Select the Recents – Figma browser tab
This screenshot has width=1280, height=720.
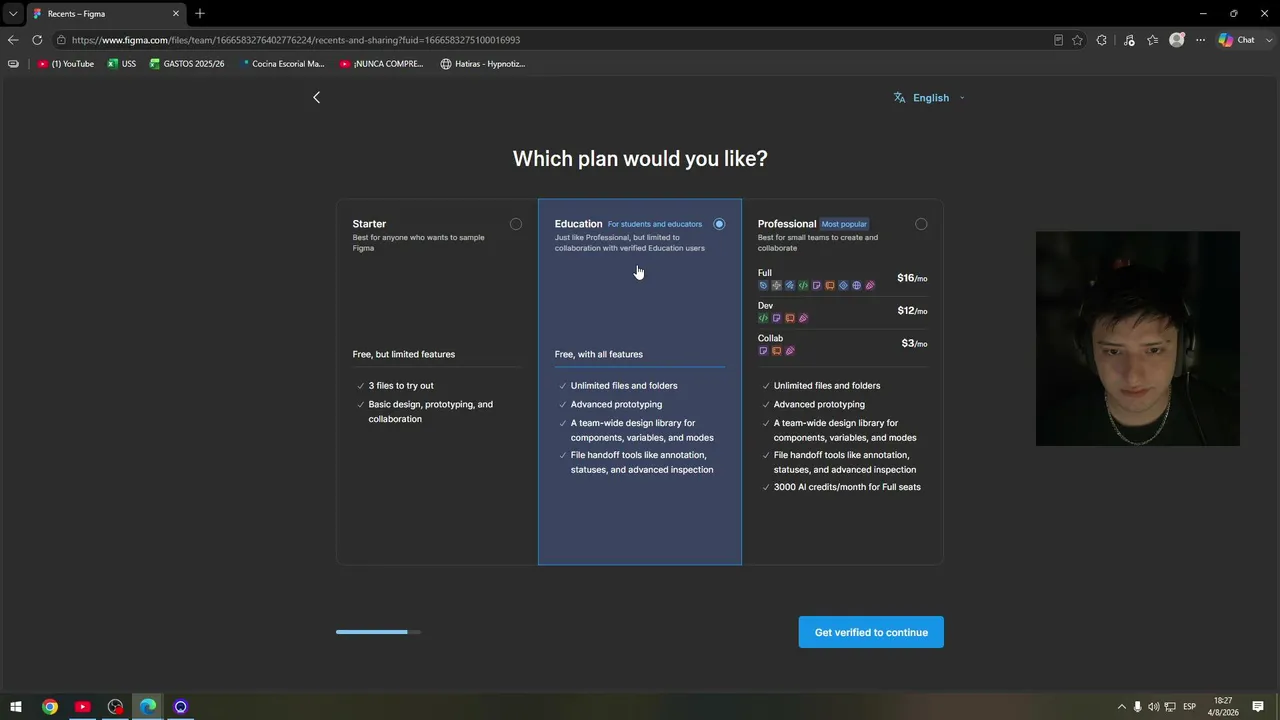(x=105, y=14)
